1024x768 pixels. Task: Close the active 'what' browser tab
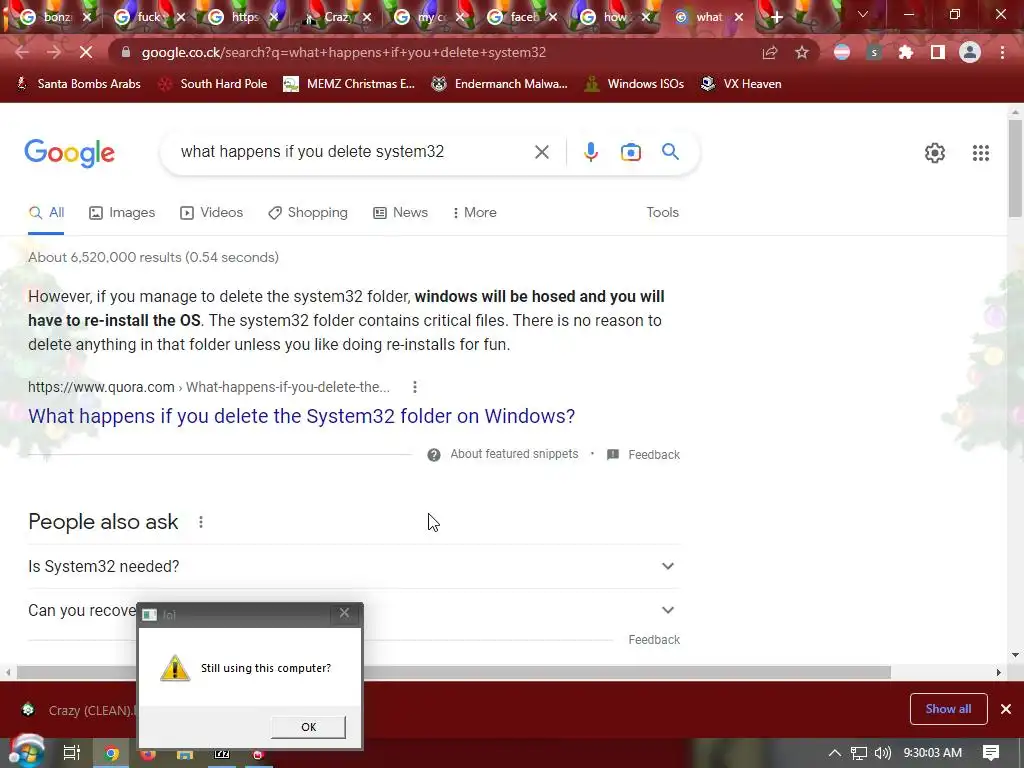pyautogui.click(x=739, y=18)
